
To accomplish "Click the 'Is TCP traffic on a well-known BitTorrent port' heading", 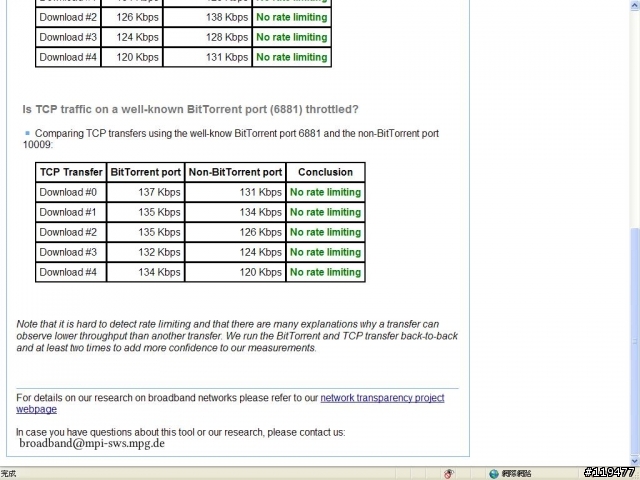I will [190, 109].
